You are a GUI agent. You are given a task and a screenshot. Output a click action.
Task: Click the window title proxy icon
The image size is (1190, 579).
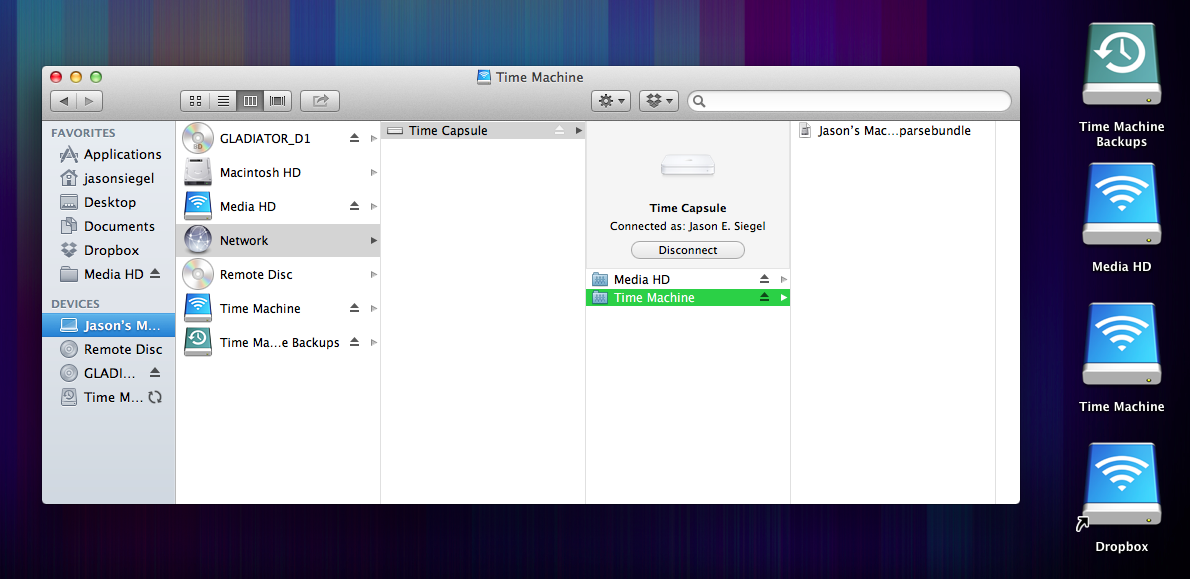point(483,77)
